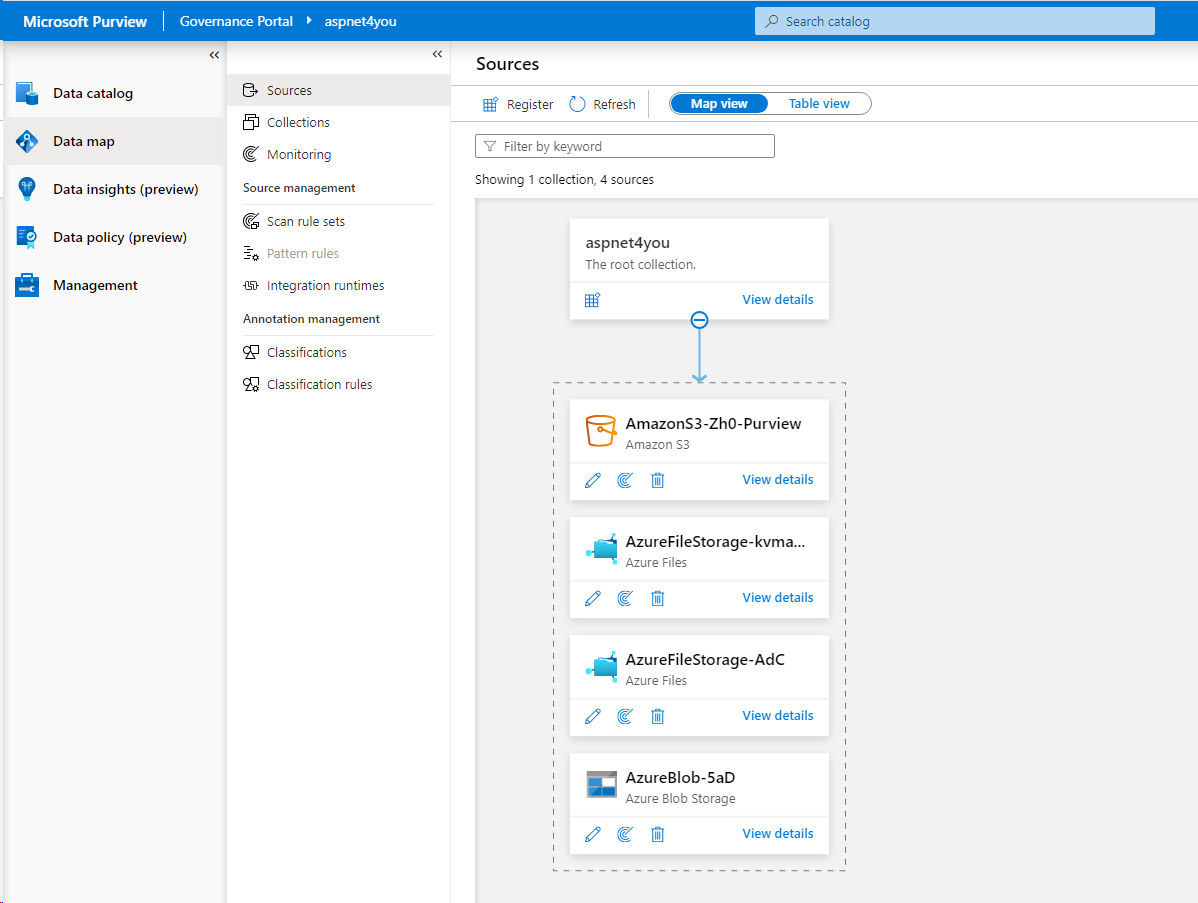Edit the AzureFileStorage-kvma source
Image resolution: width=1198 pixels, height=903 pixels.
click(x=593, y=598)
